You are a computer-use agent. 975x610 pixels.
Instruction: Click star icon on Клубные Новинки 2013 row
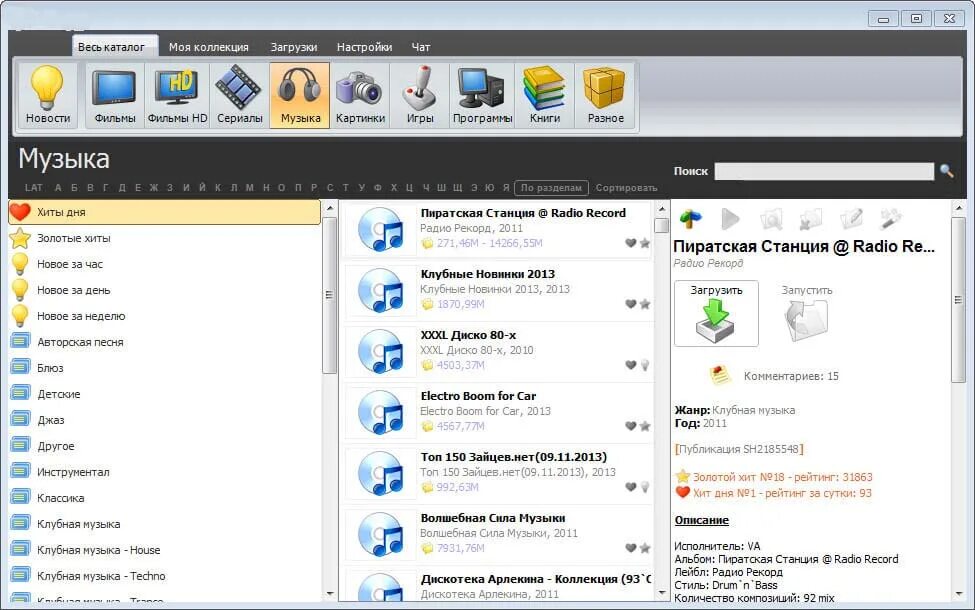coord(645,304)
